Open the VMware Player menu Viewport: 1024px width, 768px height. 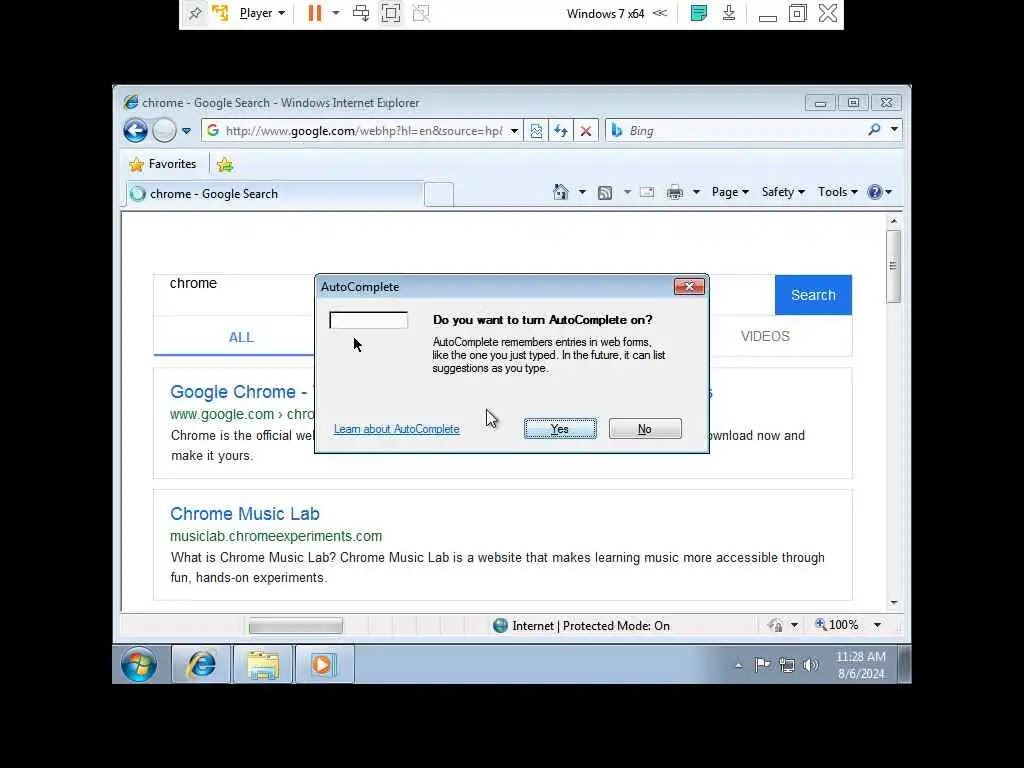coord(262,13)
